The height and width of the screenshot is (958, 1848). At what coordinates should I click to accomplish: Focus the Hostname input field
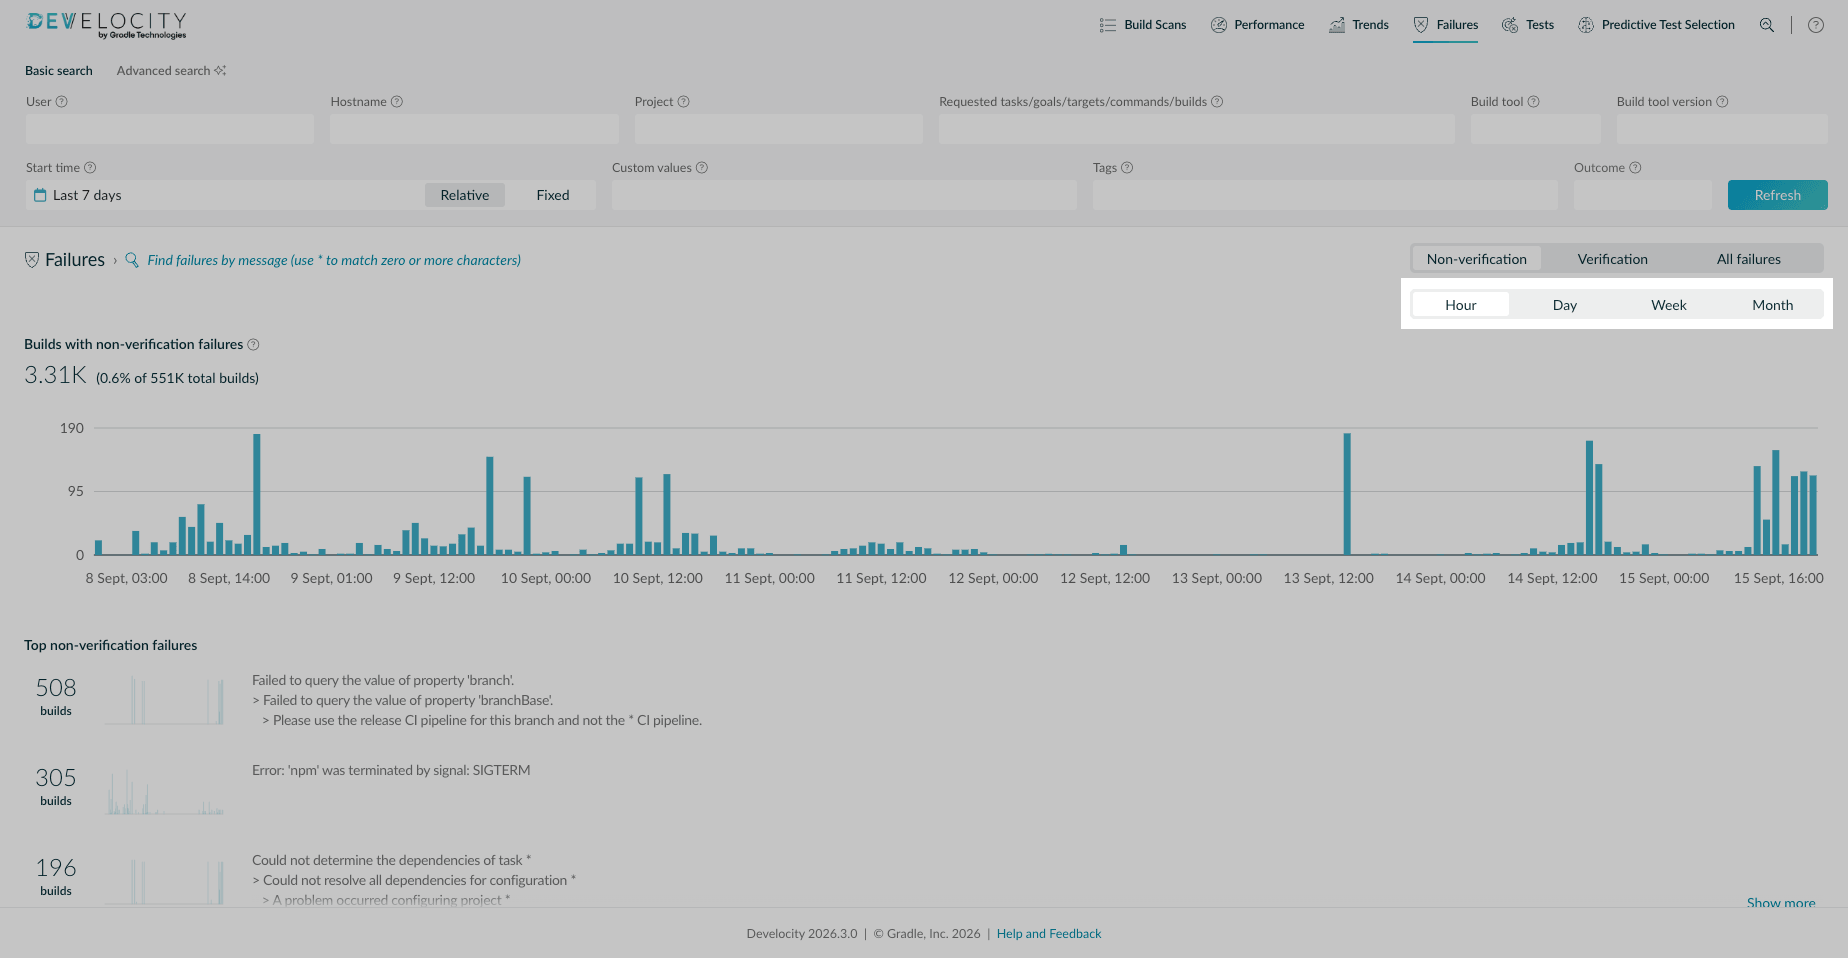(474, 129)
